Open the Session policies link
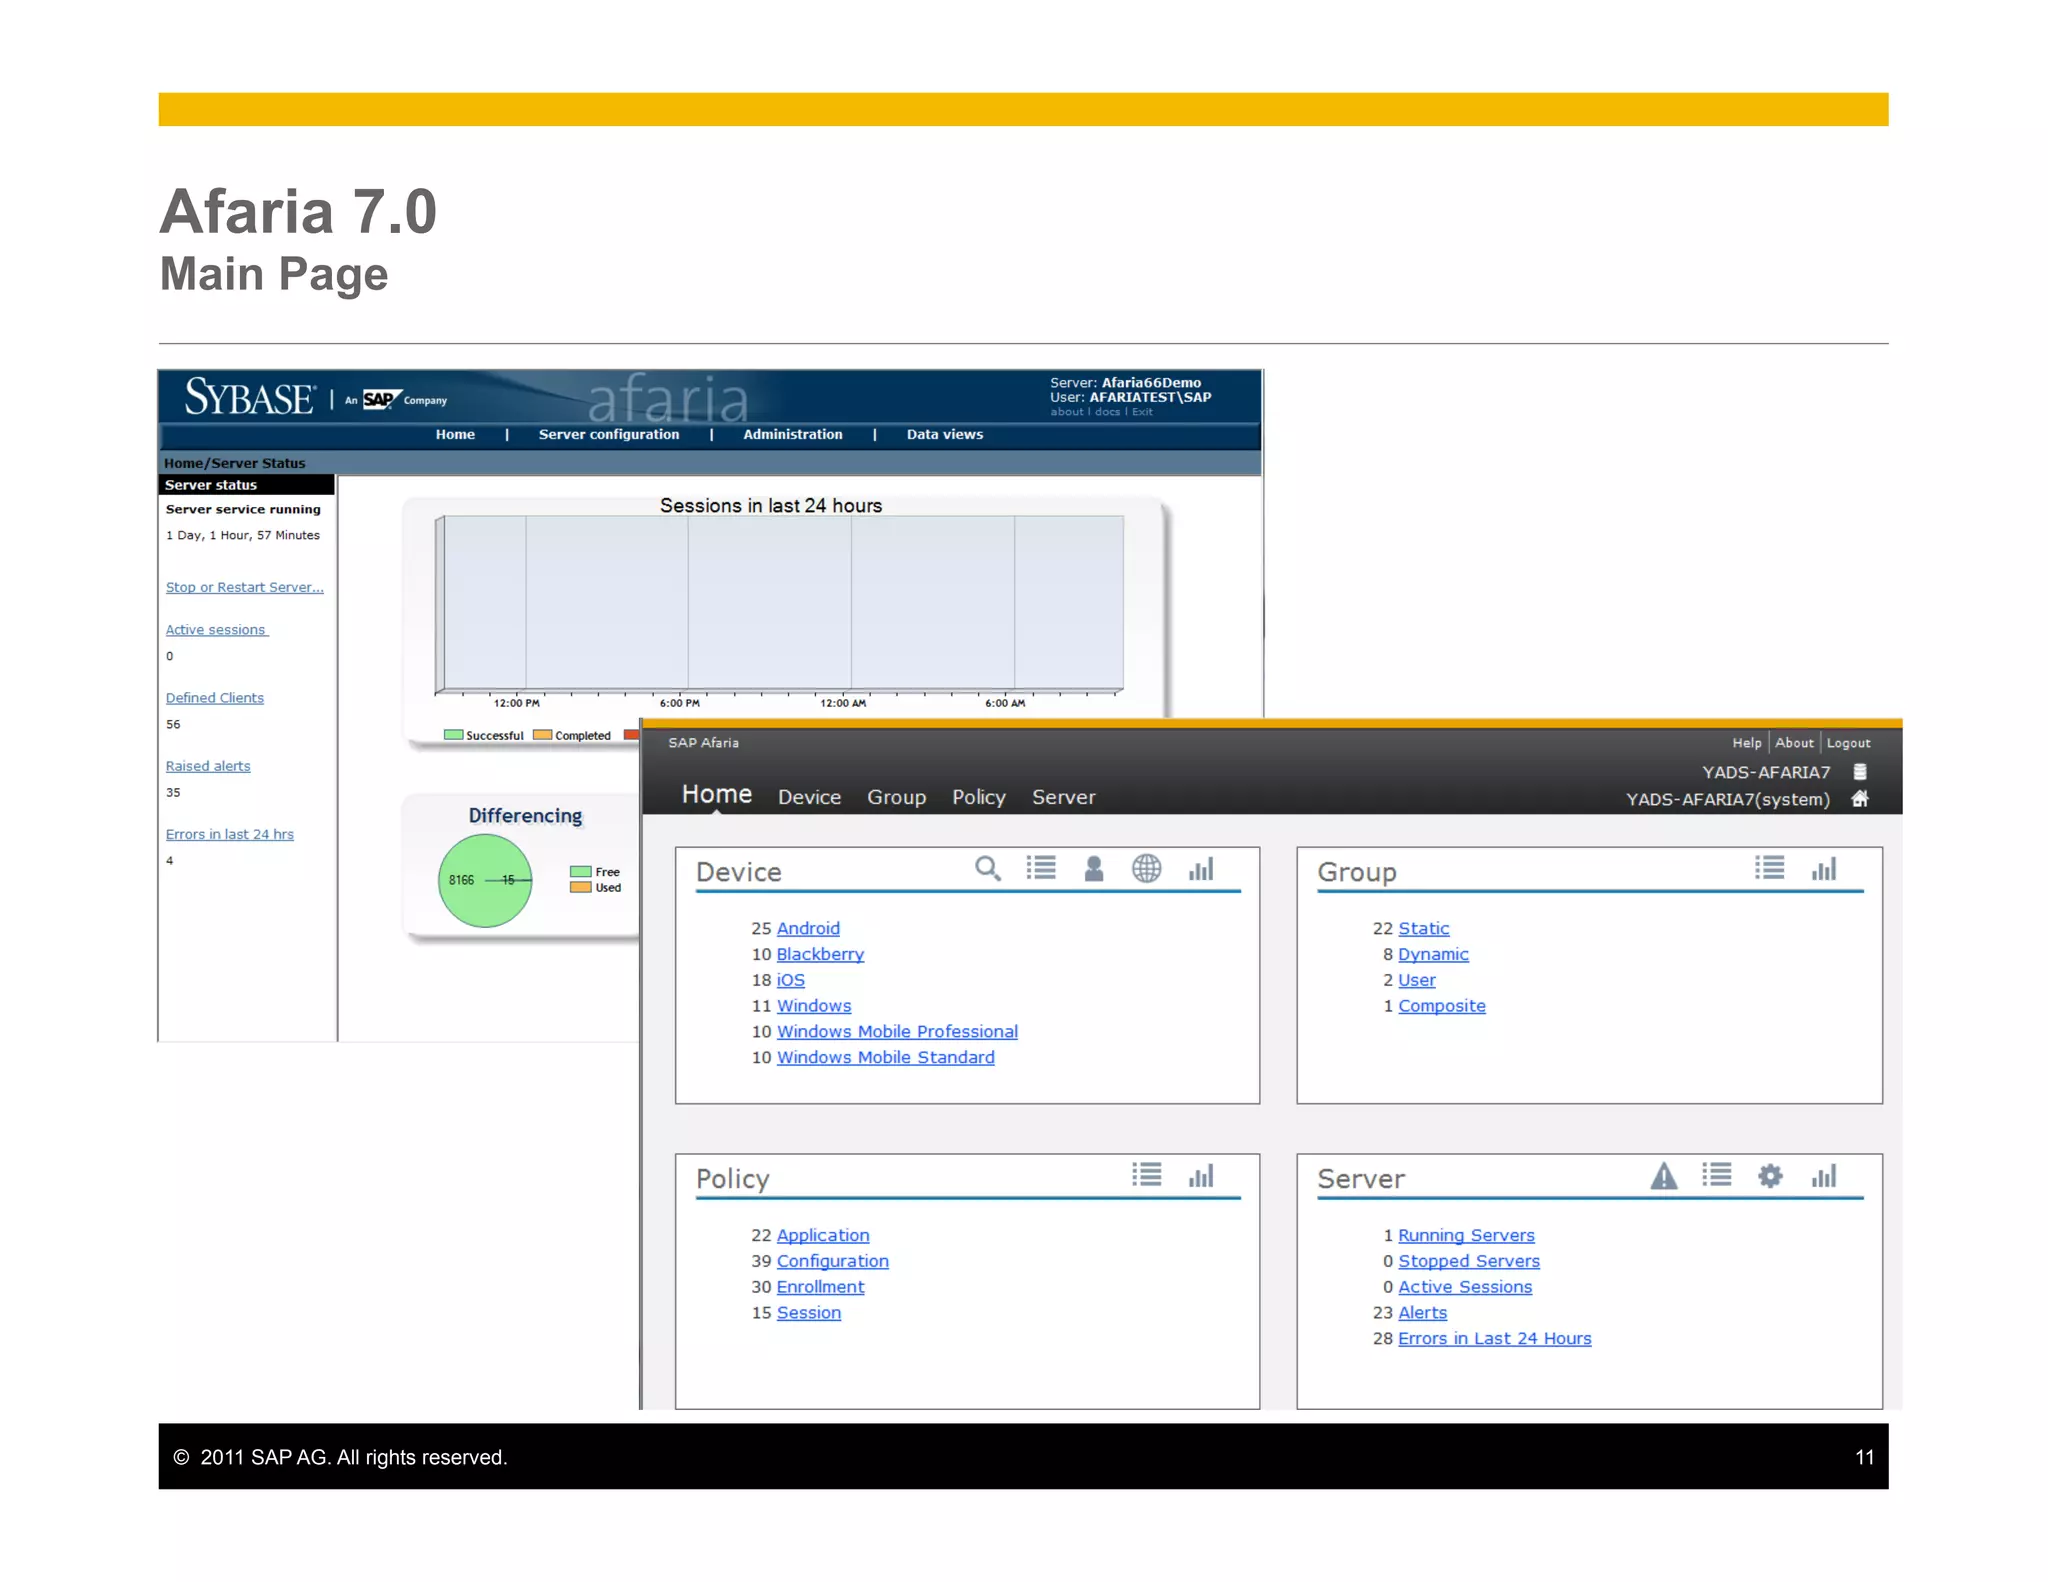Screen dimensions: 2048x1582 tap(808, 1312)
